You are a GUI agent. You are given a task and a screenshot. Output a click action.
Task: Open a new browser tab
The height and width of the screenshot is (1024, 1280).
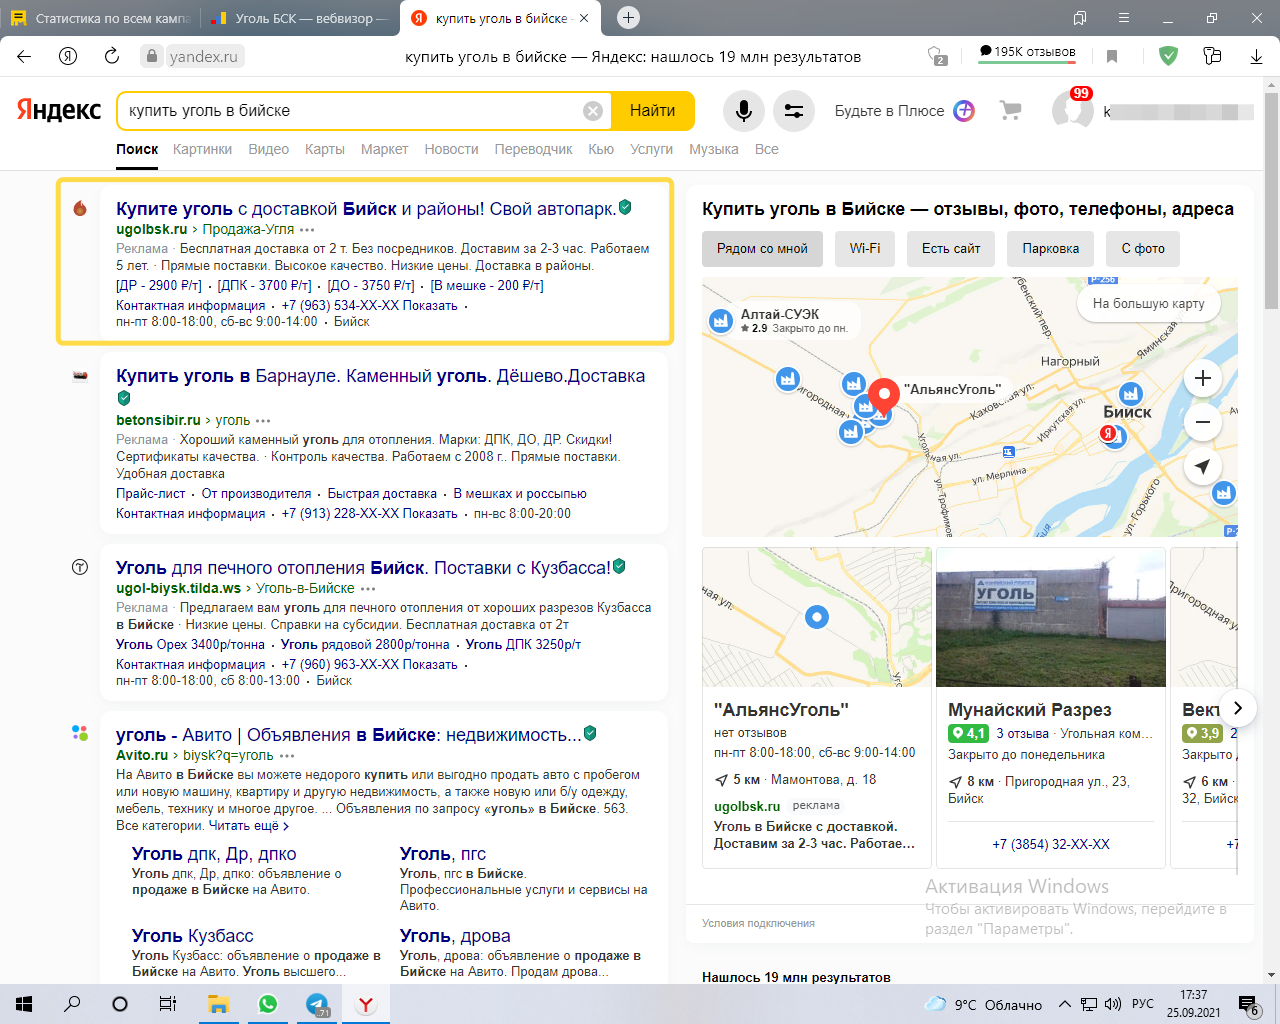[x=628, y=17]
